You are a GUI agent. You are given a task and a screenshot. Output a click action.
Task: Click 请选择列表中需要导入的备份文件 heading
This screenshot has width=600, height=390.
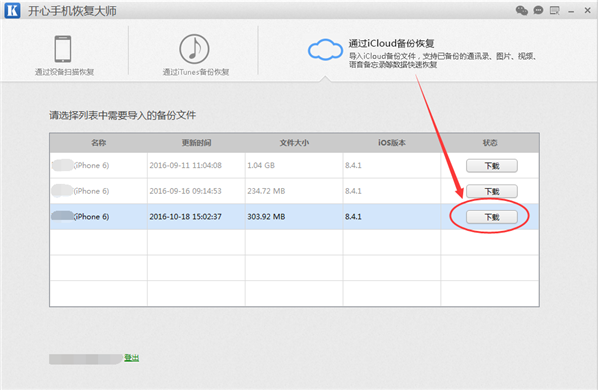(x=122, y=115)
